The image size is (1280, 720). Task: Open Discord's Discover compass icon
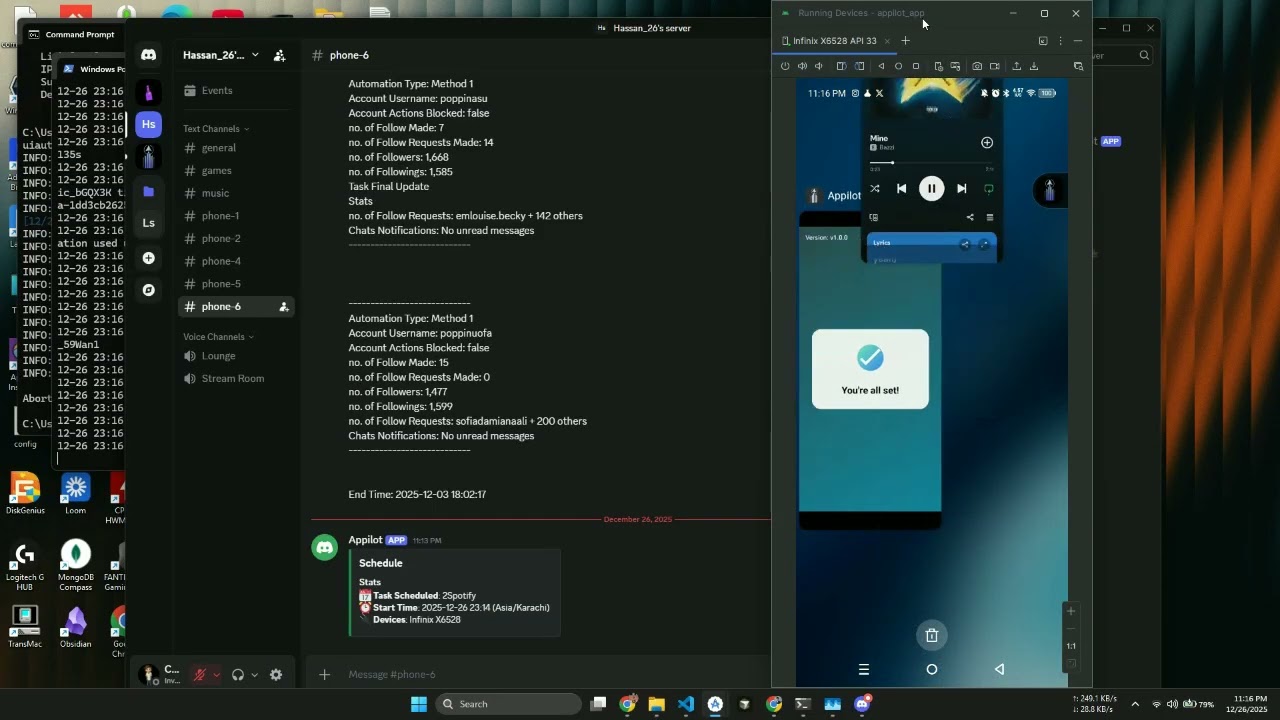point(149,290)
